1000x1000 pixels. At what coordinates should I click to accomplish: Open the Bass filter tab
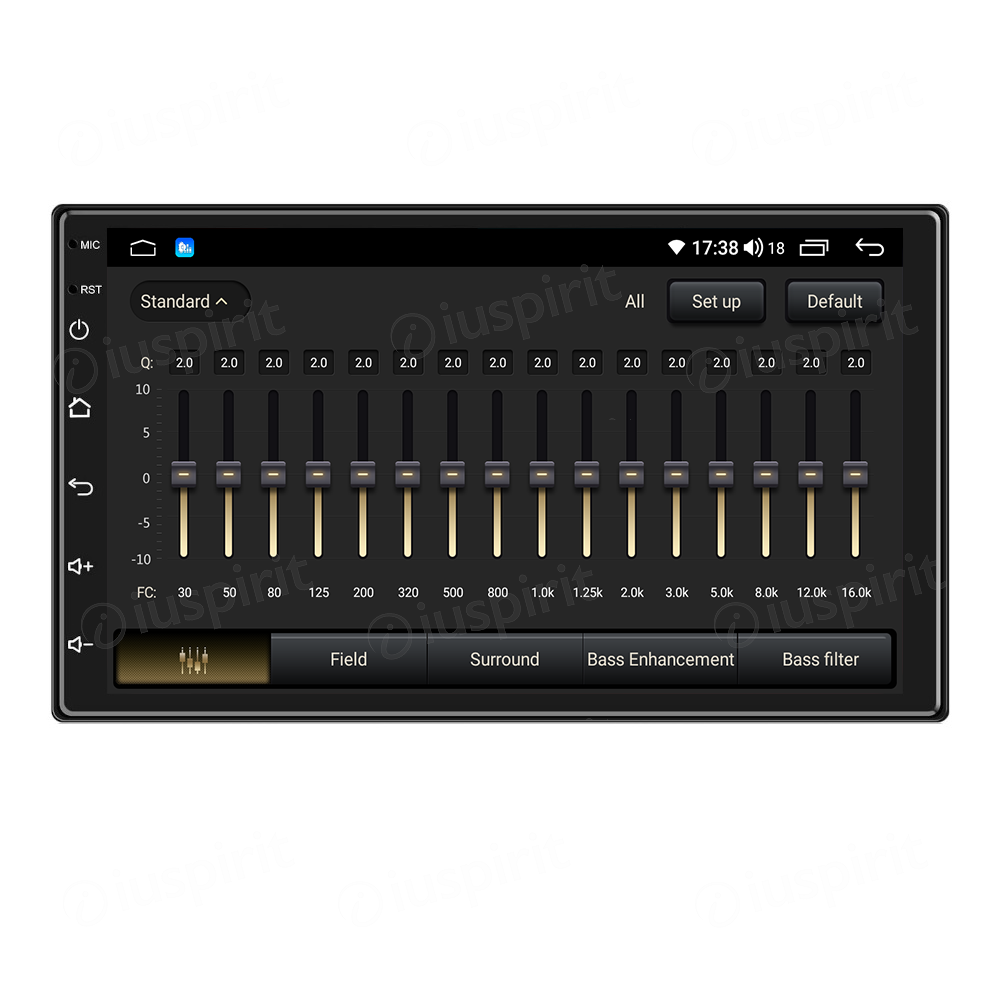click(820, 660)
